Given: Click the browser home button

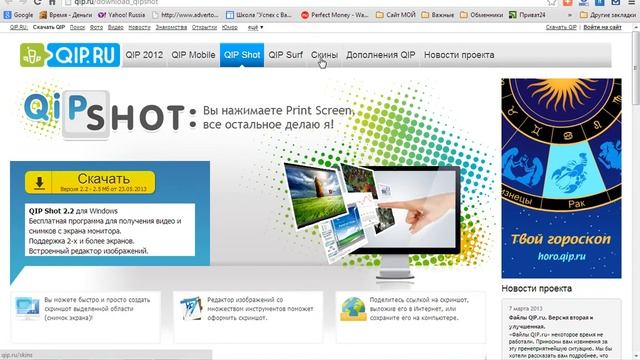Looking at the screenshot, I should pos(52,2).
